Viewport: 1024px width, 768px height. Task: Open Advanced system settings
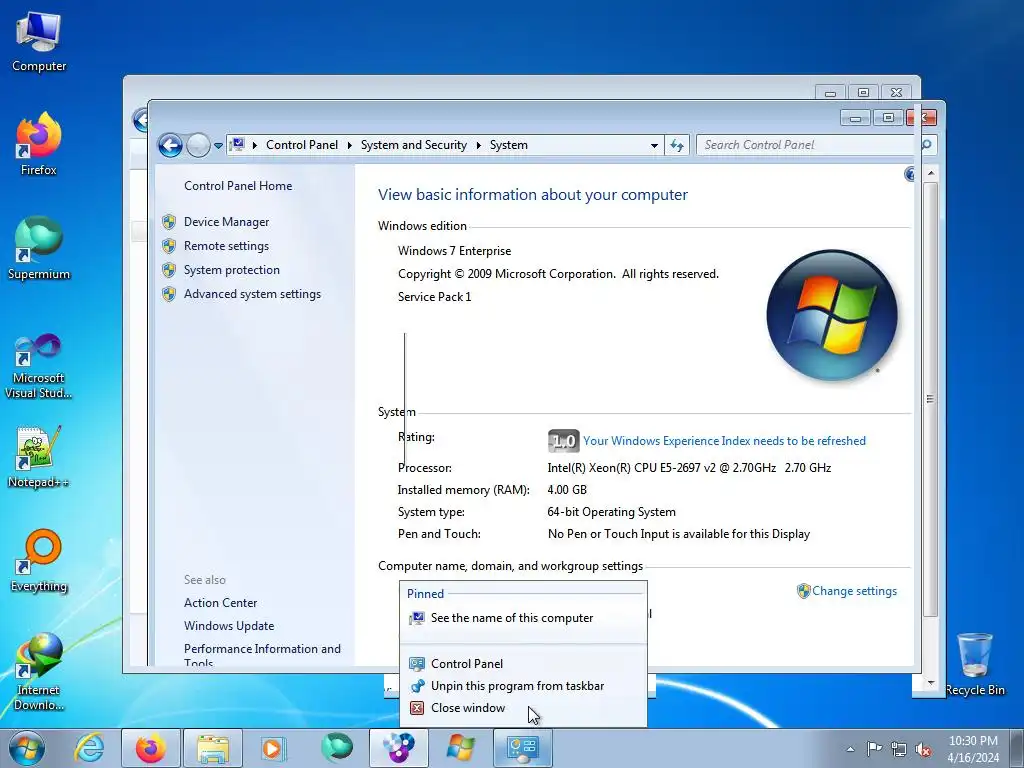(x=252, y=295)
